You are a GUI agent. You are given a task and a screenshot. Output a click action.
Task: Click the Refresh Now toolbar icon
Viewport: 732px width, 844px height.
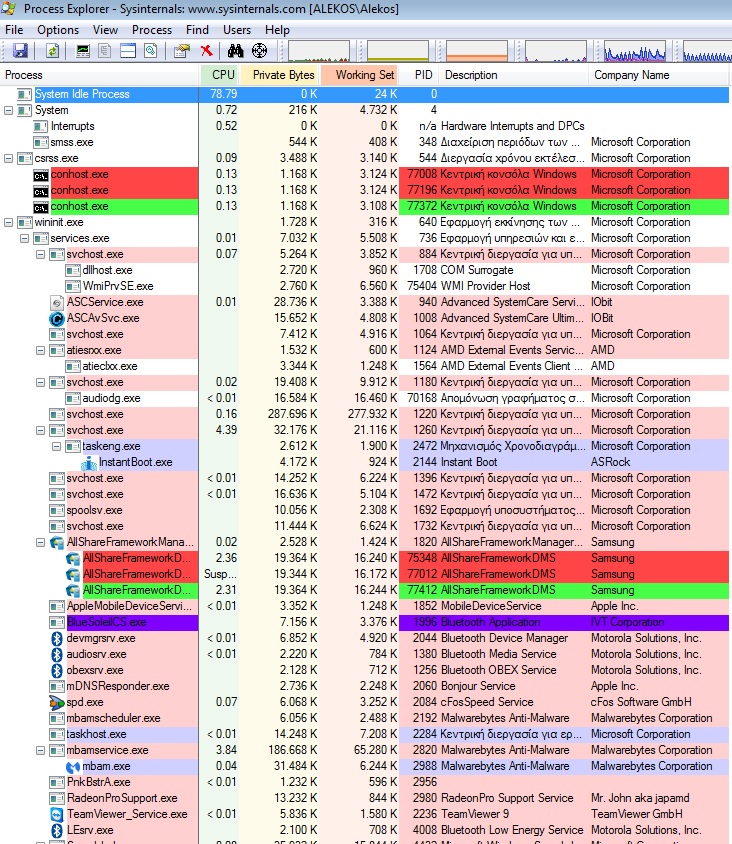tap(52, 51)
